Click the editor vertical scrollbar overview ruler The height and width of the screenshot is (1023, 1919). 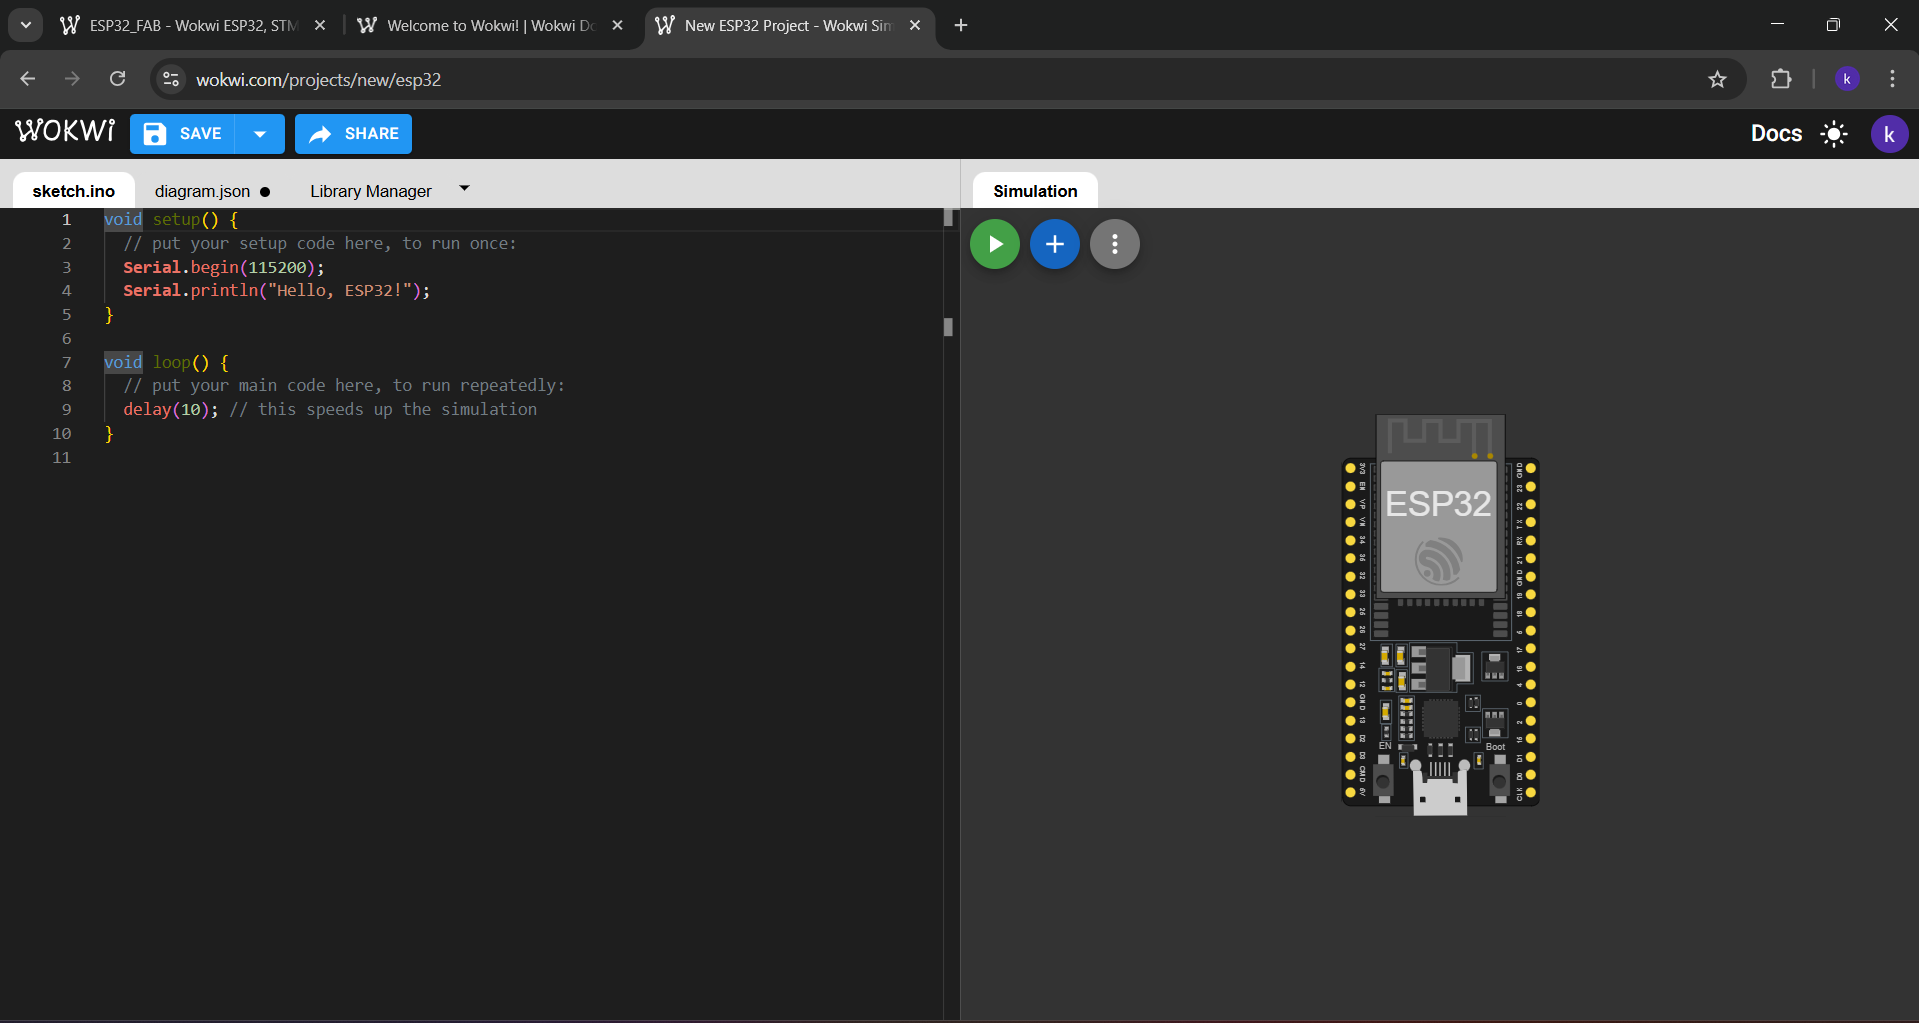tap(949, 614)
